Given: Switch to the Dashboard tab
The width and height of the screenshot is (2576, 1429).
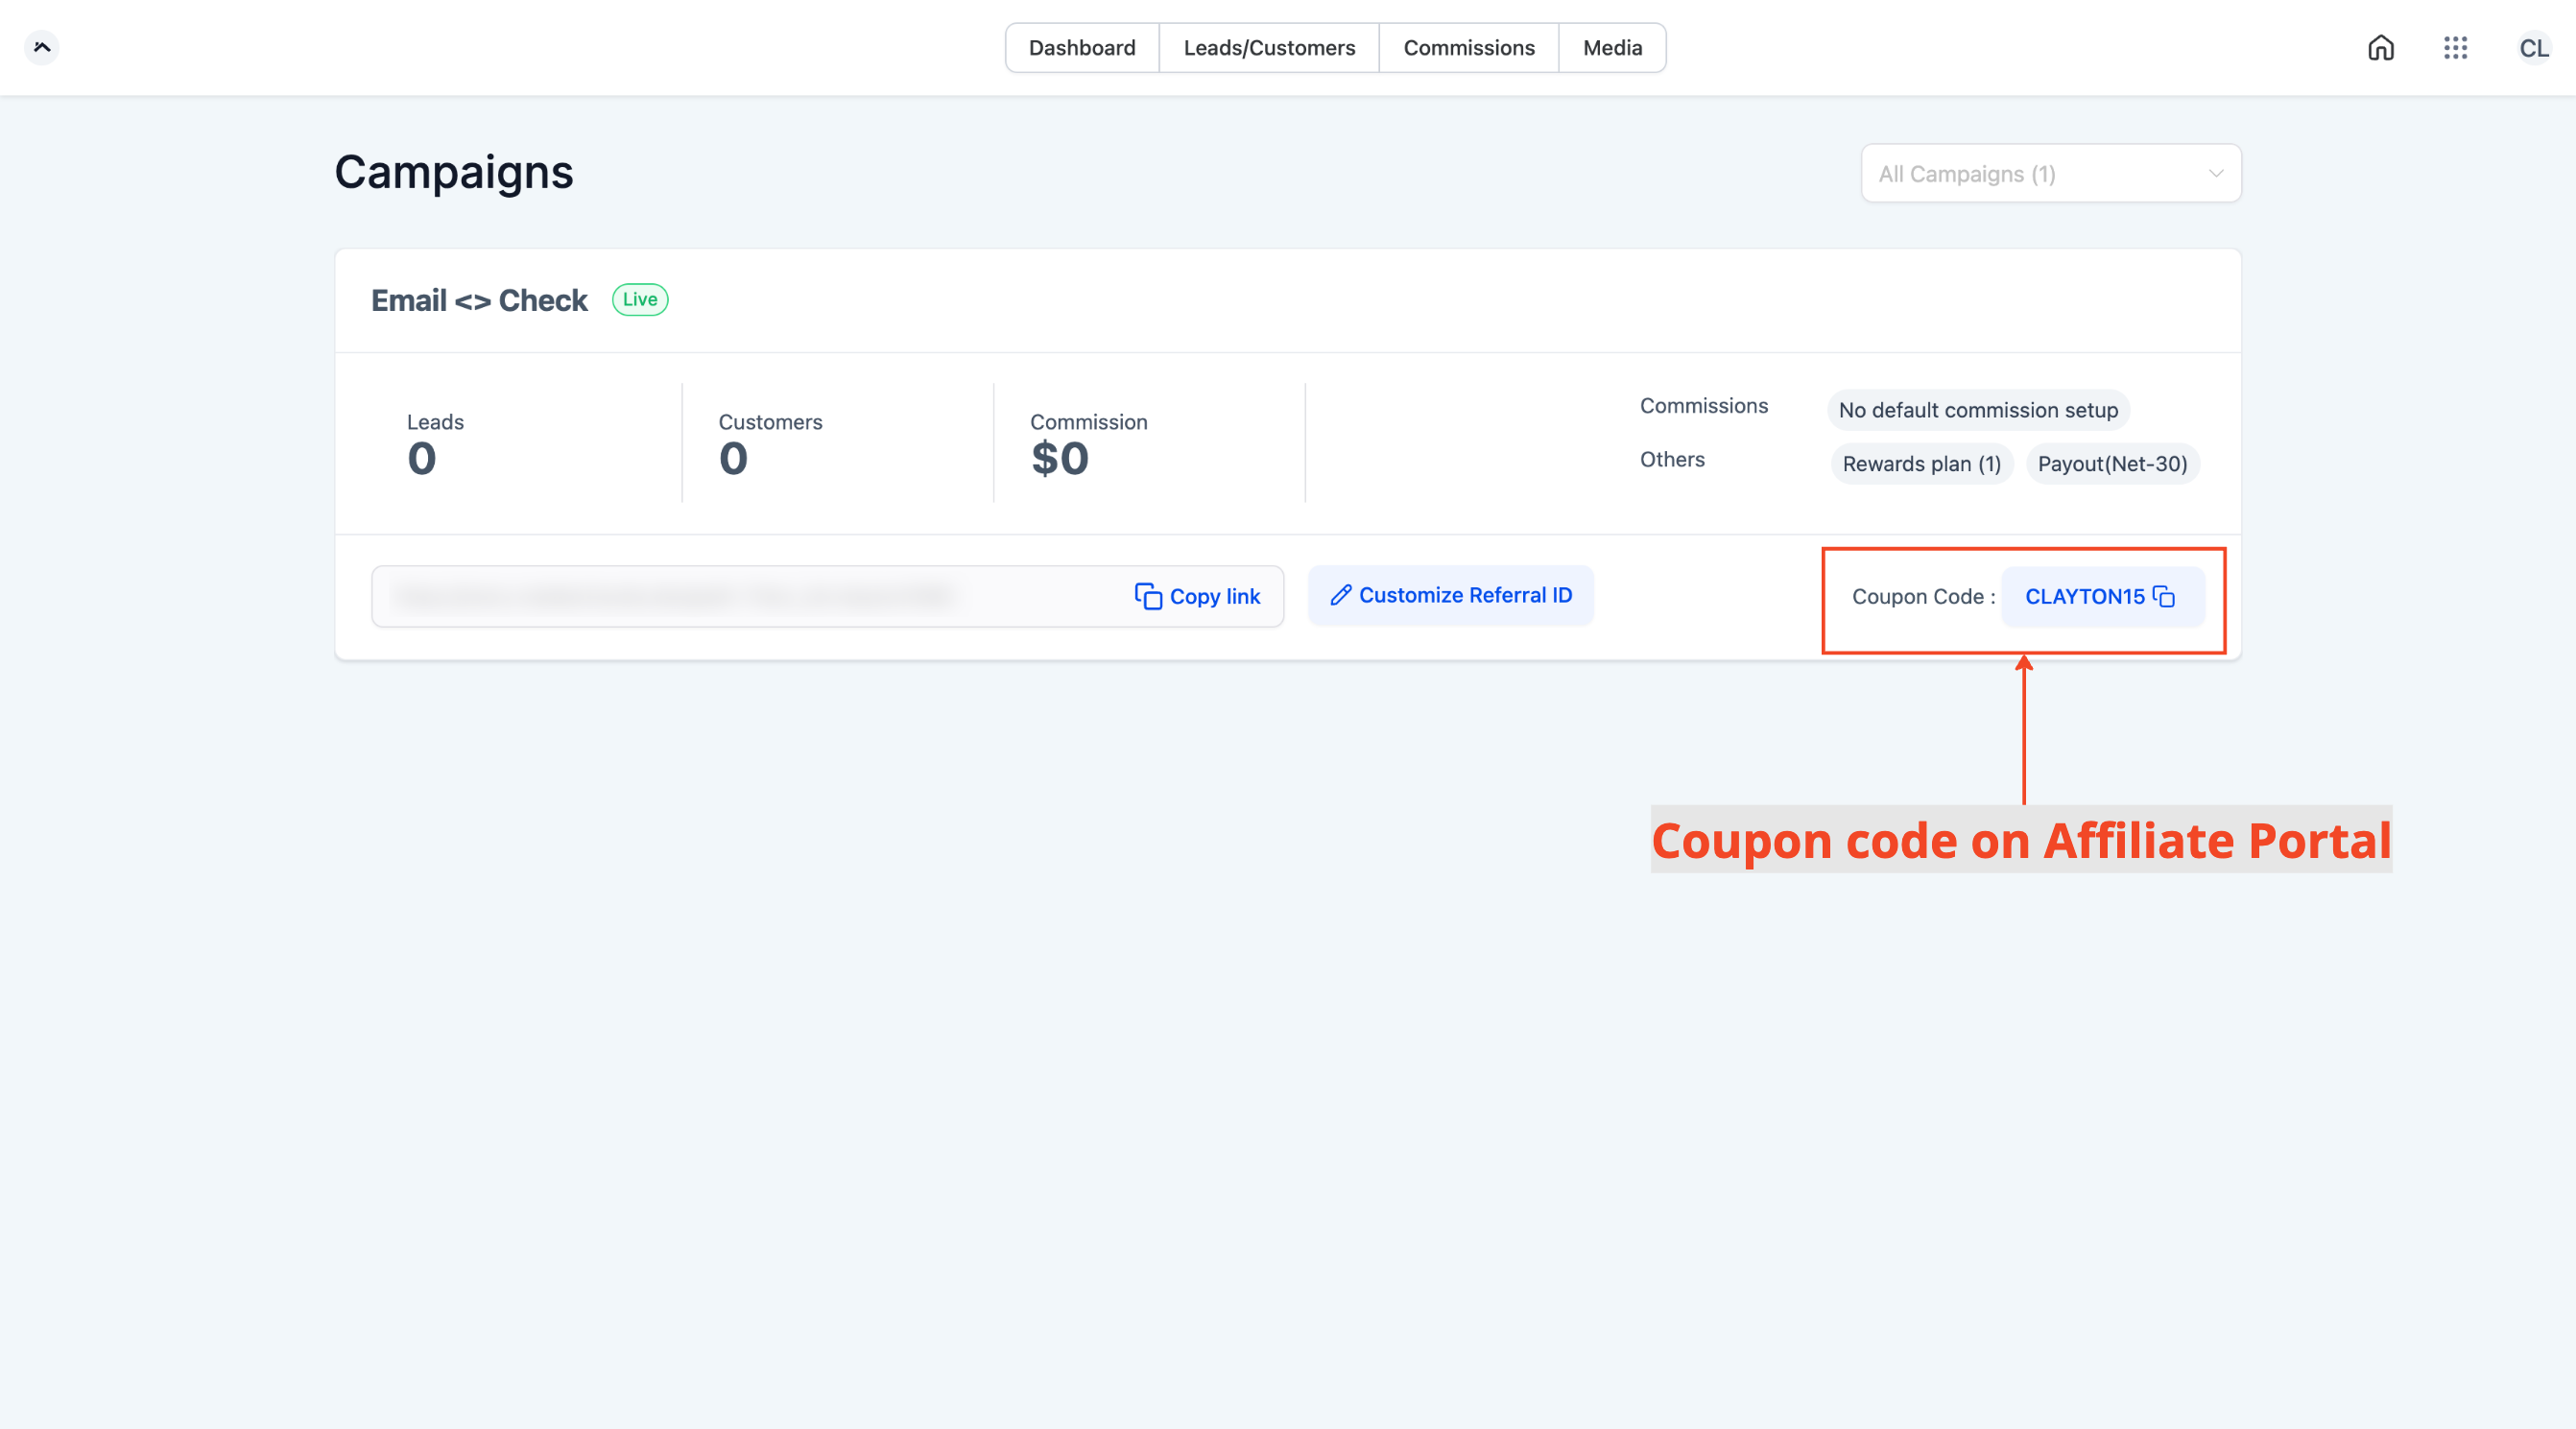Looking at the screenshot, I should click(x=1083, y=48).
